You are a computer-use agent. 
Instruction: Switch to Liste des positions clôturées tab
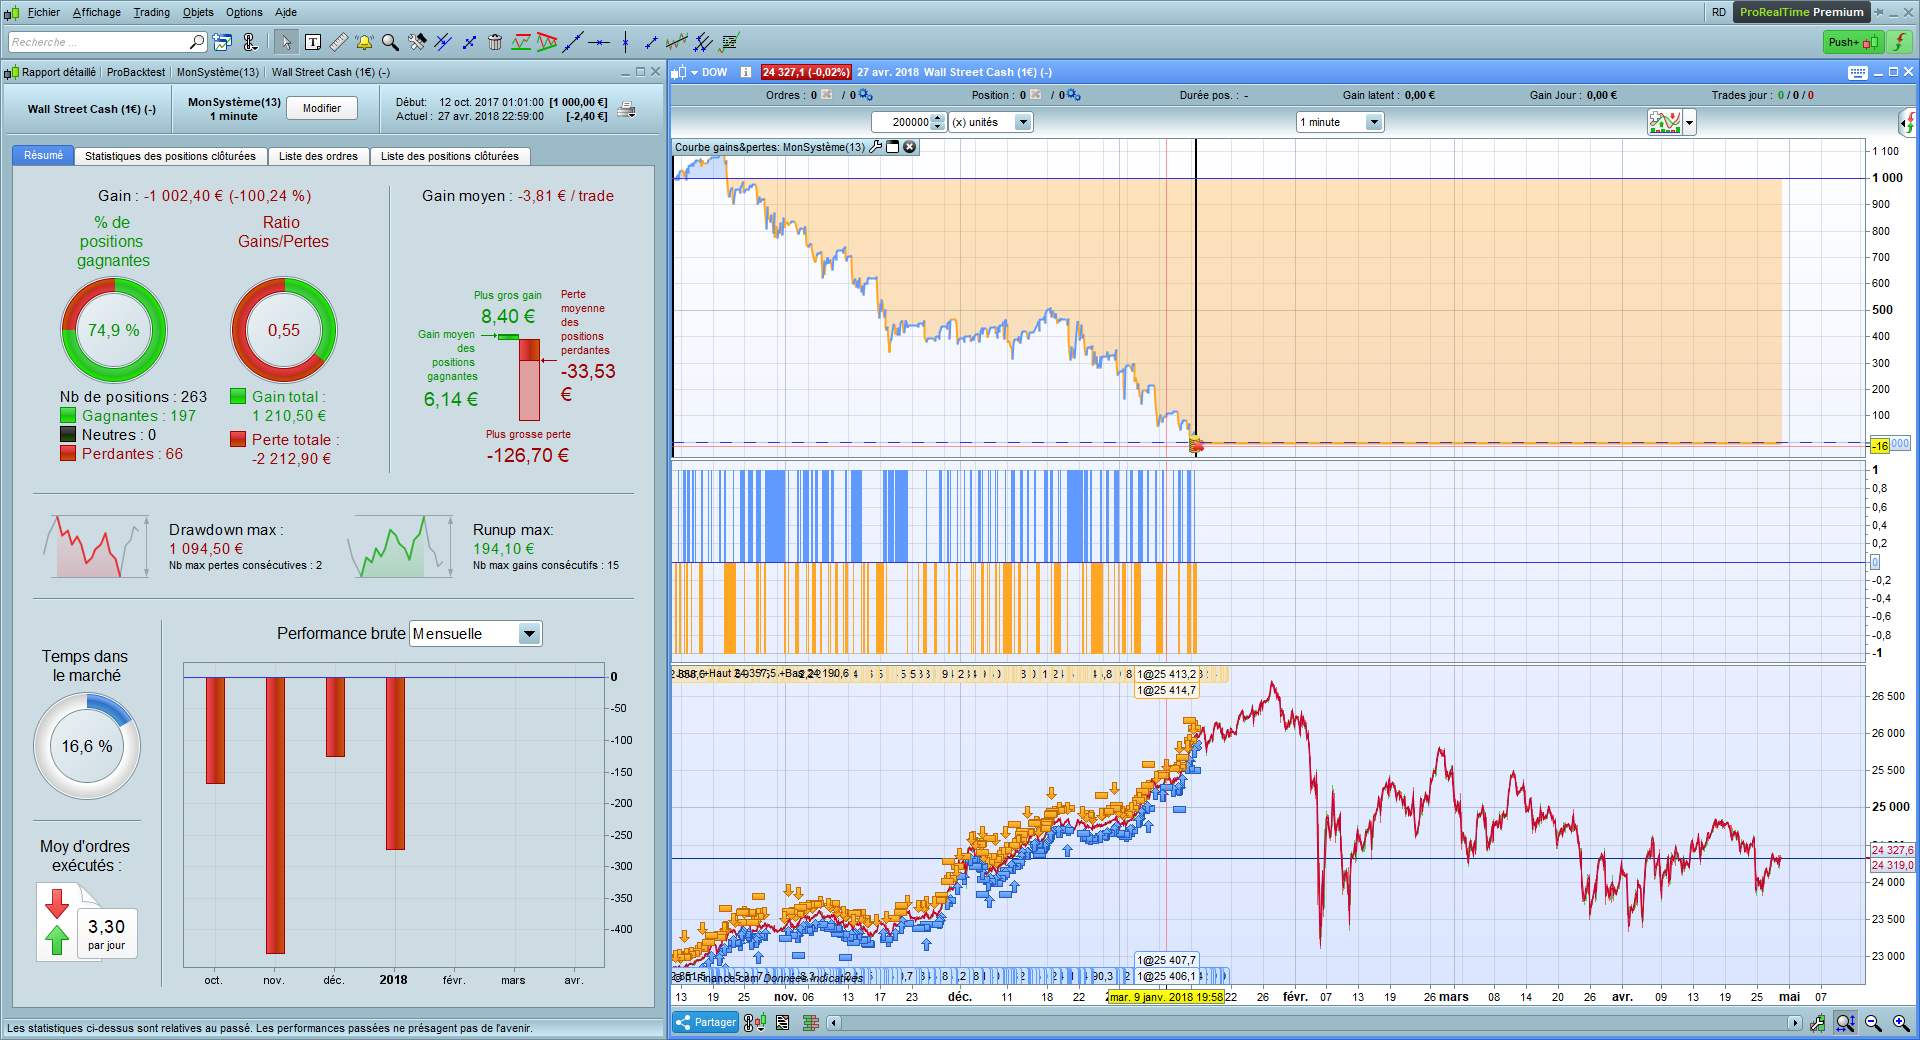coord(450,156)
